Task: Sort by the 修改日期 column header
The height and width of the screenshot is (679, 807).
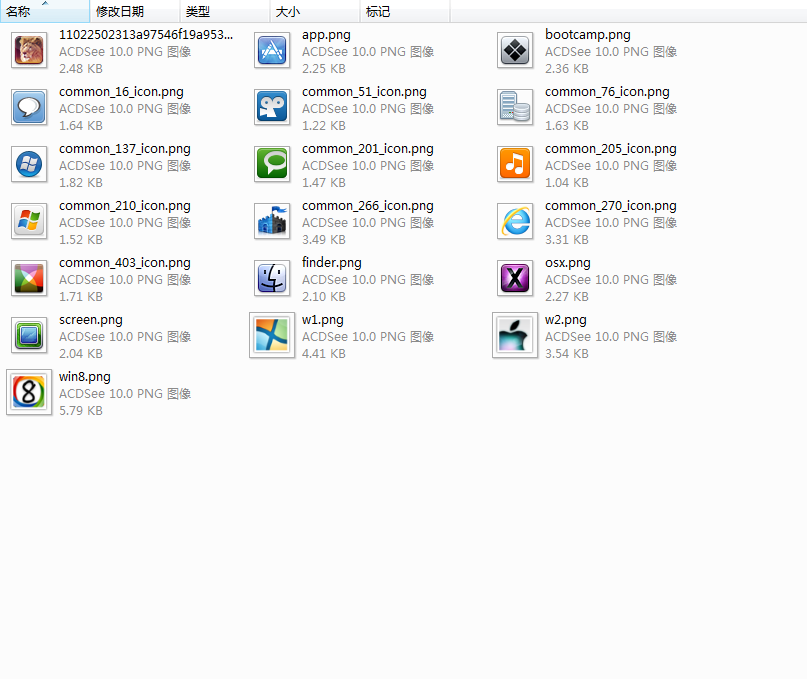Action: pyautogui.click(x=135, y=11)
